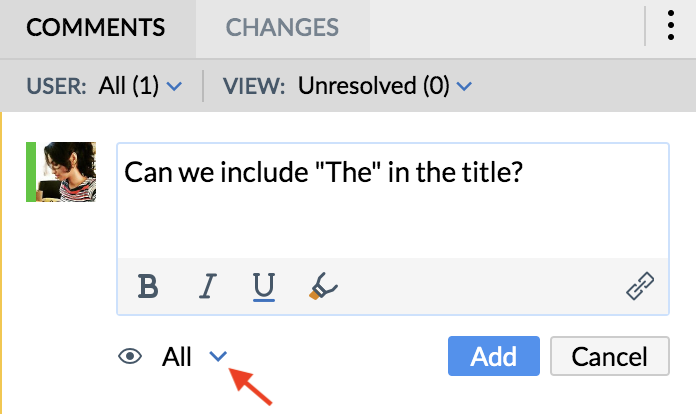Click the chevron after All (1)
This screenshot has width=696, height=414.
174,87
